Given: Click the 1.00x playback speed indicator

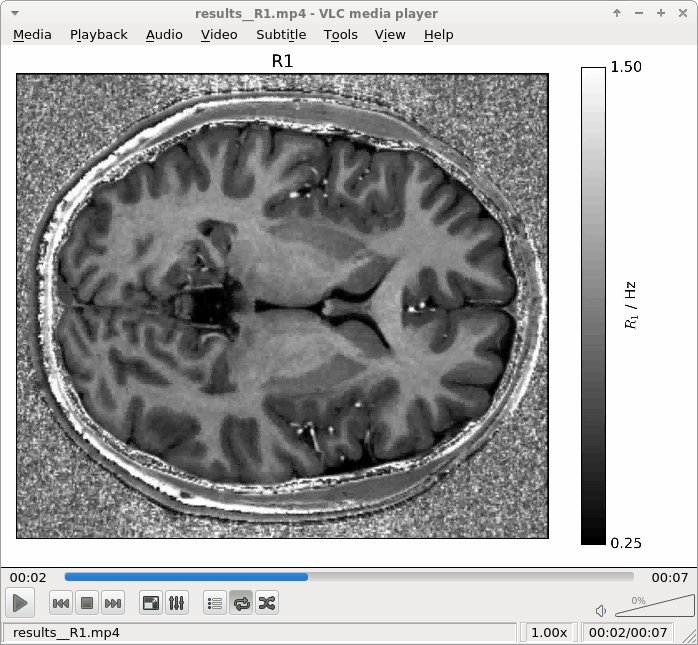Looking at the screenshot, I should [548, 633].
